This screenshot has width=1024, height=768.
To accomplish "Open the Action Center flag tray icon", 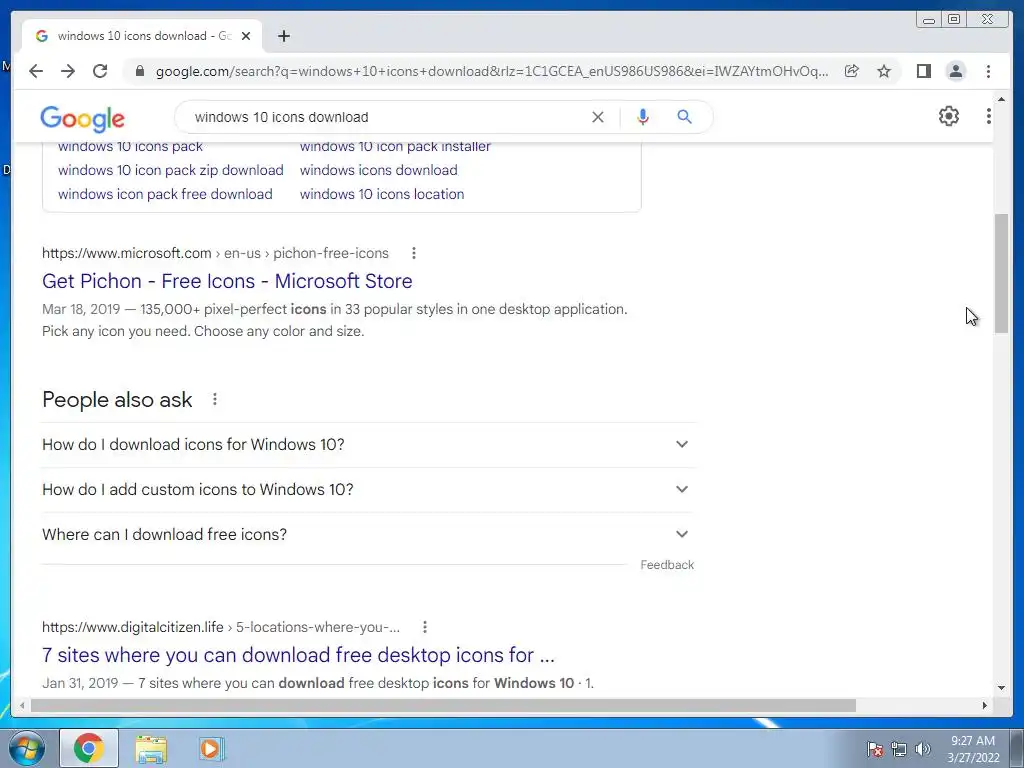I will click(x=875, y=749).
